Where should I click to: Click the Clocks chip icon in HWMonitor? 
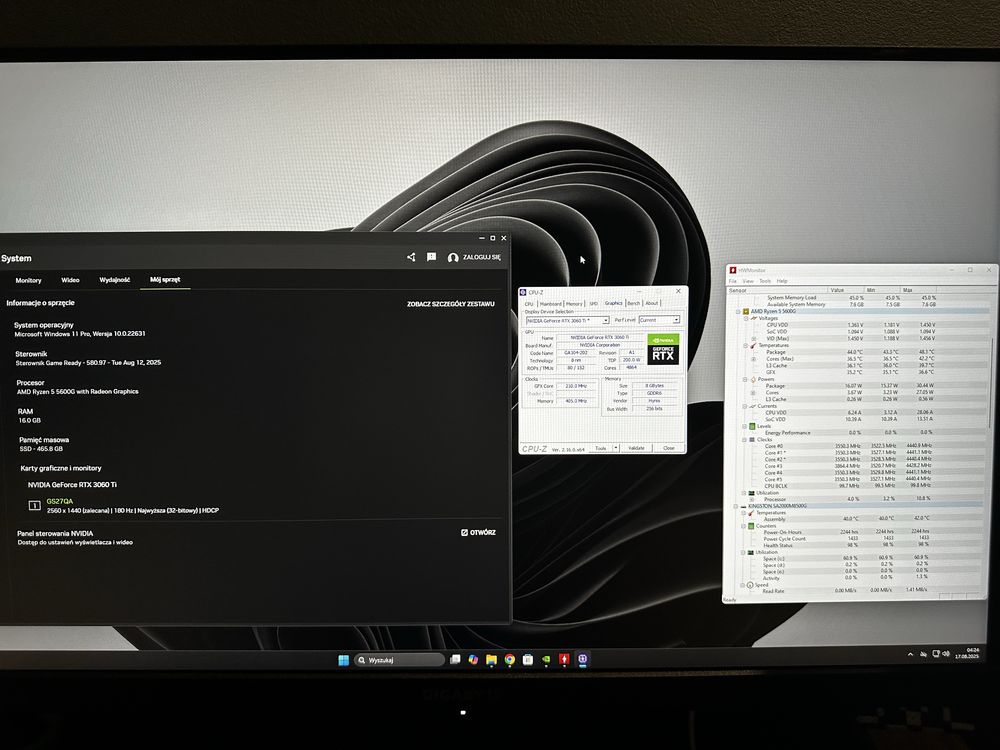coord(752,439)
